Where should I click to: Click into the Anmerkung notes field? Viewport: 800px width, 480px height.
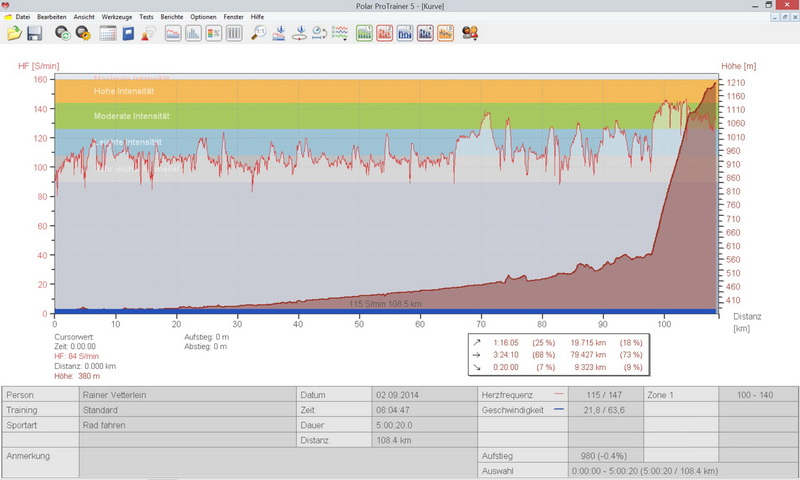[x=270, y=462]
